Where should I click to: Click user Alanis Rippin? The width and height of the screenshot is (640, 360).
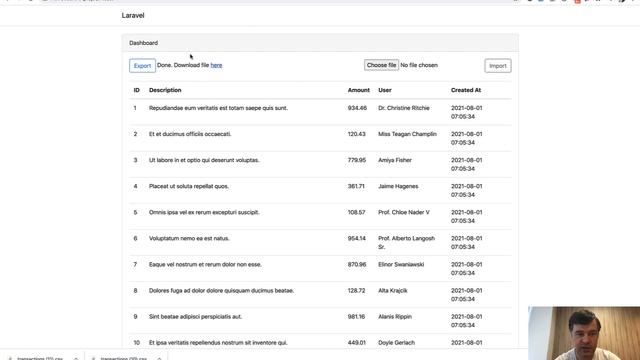395,317
